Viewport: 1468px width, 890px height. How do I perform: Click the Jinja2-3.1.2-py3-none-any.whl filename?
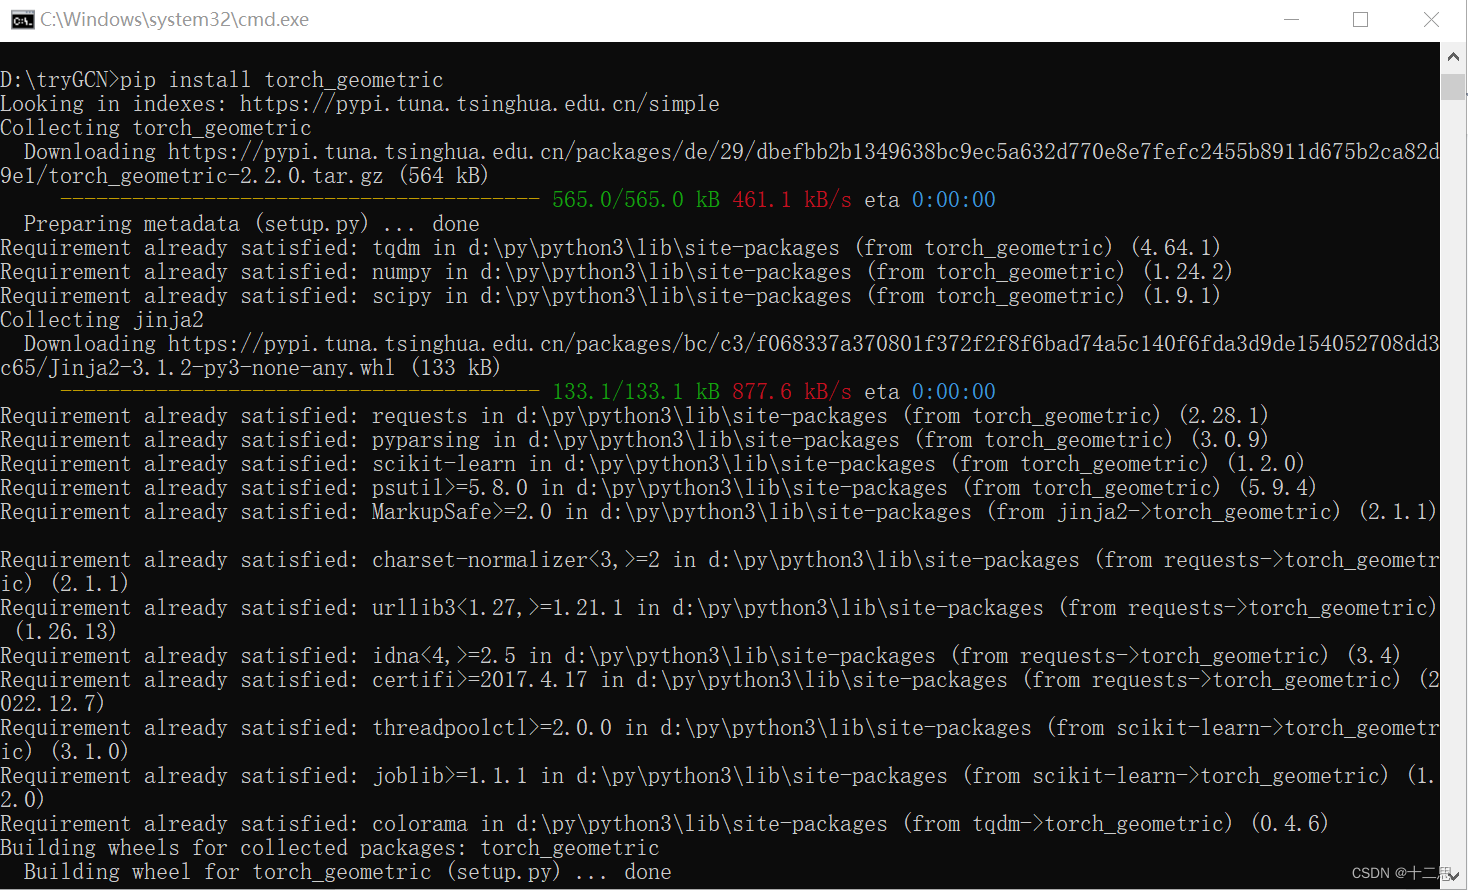pos(222,368)
